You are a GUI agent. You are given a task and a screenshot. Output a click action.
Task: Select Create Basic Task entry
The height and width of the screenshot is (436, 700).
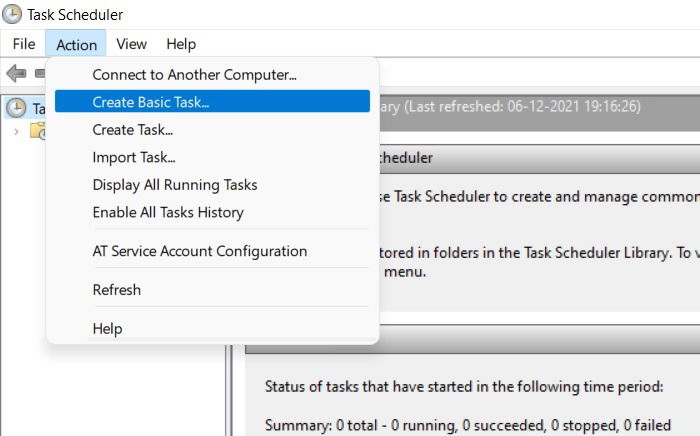[x=212, y=102]
